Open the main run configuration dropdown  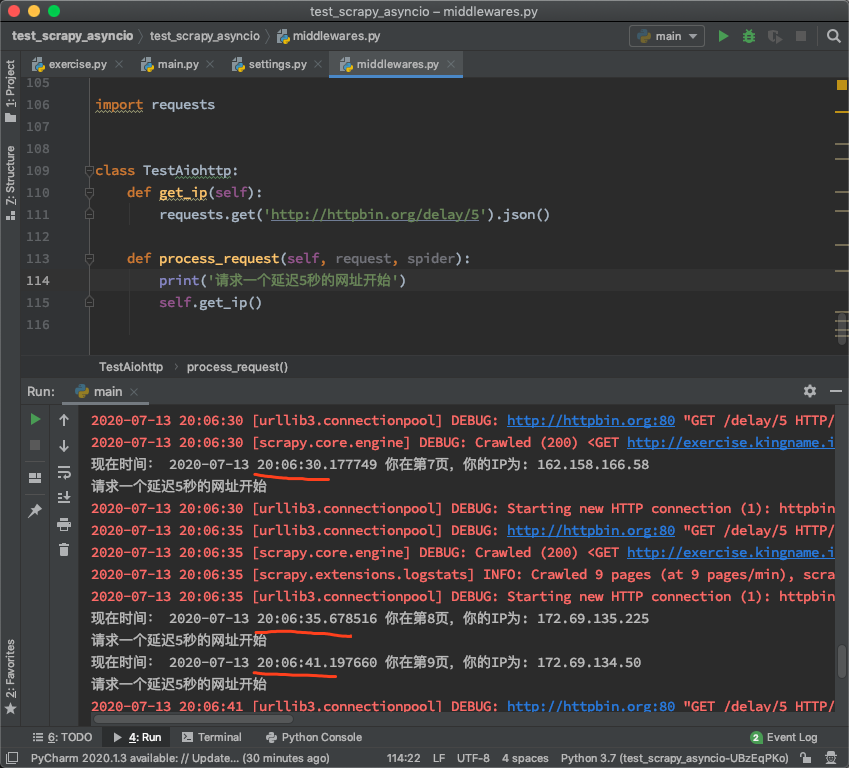coord(669,36)
